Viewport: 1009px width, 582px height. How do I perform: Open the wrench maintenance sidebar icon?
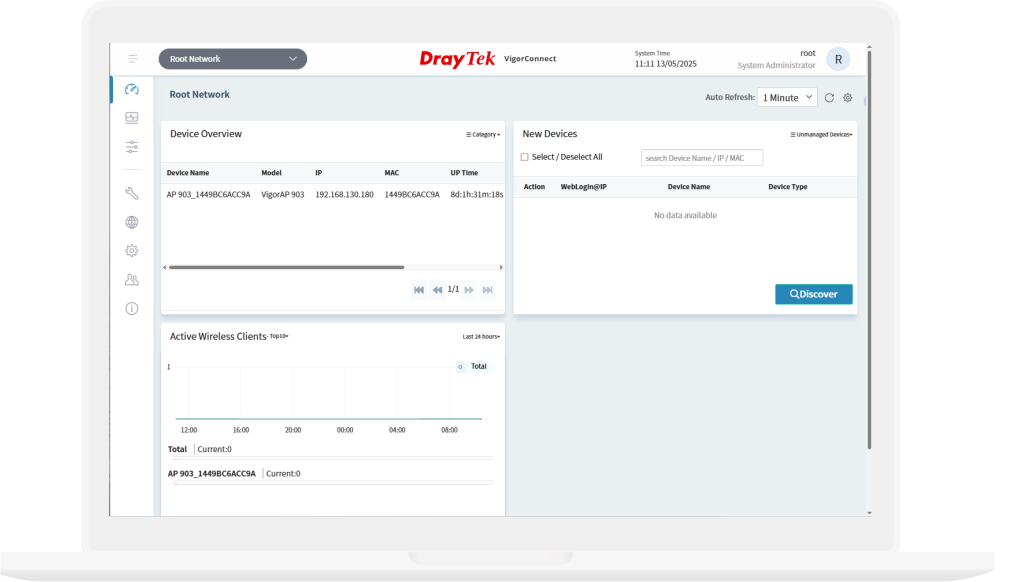tap(132, 193)
